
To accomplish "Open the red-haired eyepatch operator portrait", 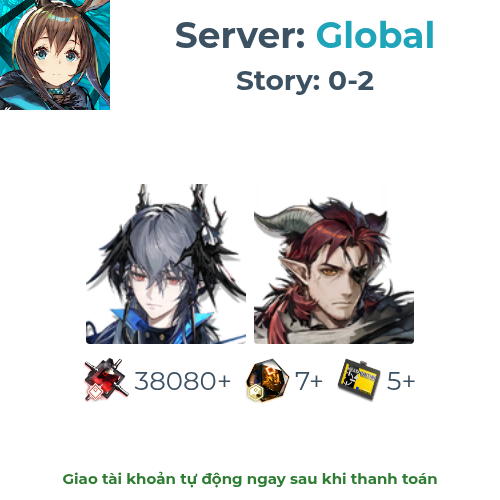I will [x=334, y=264].
